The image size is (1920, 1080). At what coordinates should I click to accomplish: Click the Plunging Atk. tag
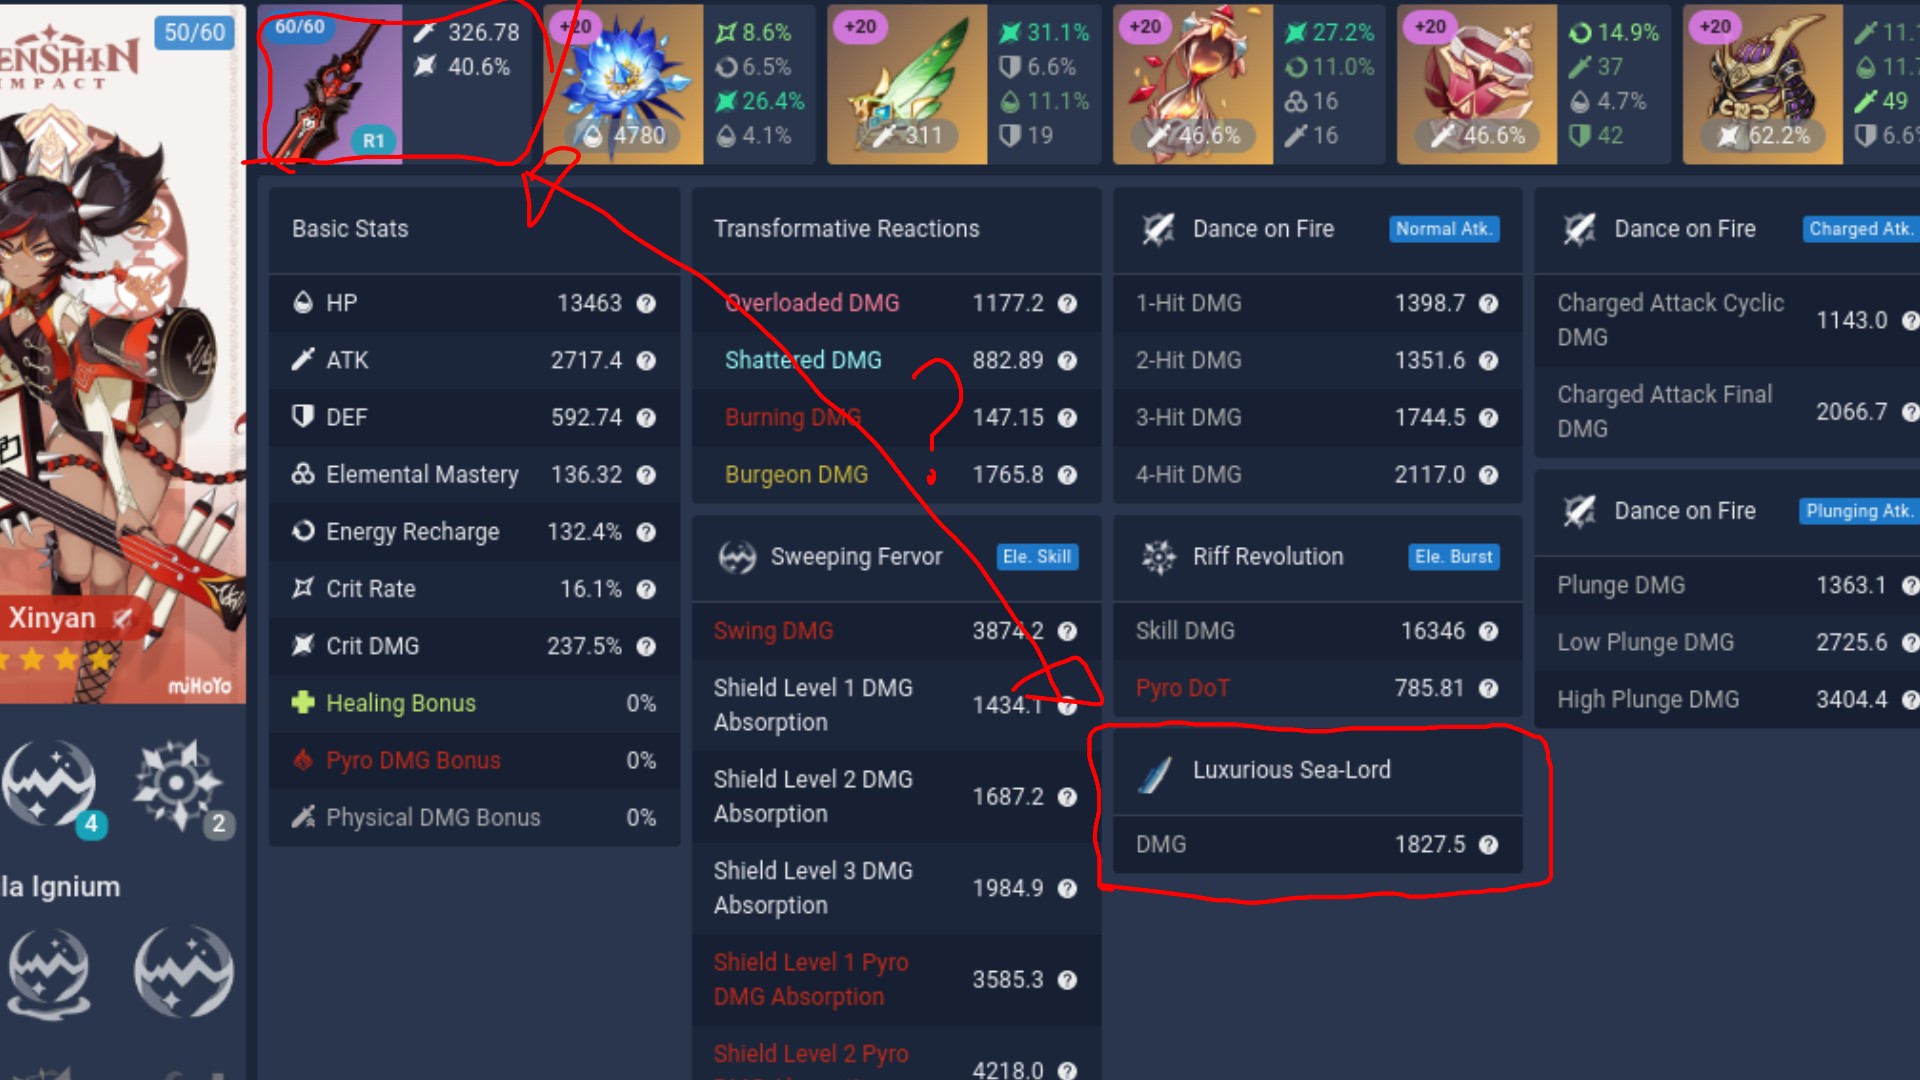coord(1858,511)
